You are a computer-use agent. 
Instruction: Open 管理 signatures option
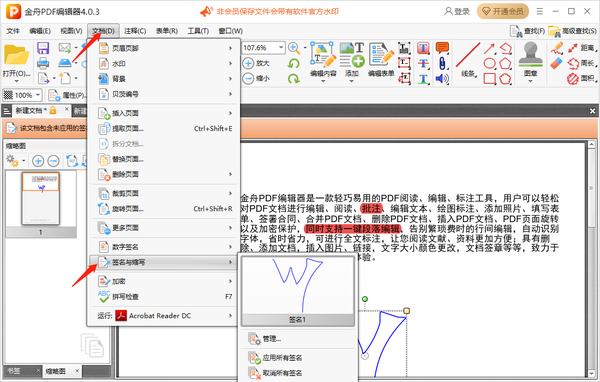pos(297,339)
